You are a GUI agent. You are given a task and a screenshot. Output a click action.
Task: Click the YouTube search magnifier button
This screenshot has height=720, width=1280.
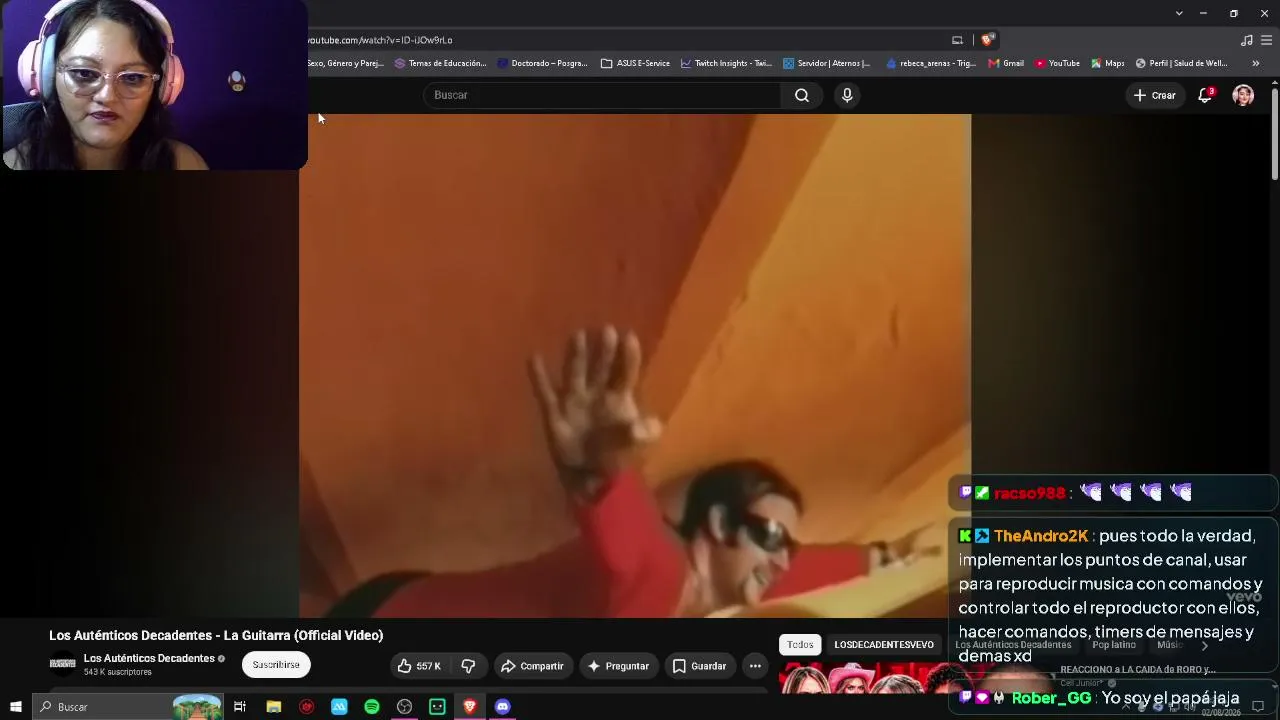(802, 95)
